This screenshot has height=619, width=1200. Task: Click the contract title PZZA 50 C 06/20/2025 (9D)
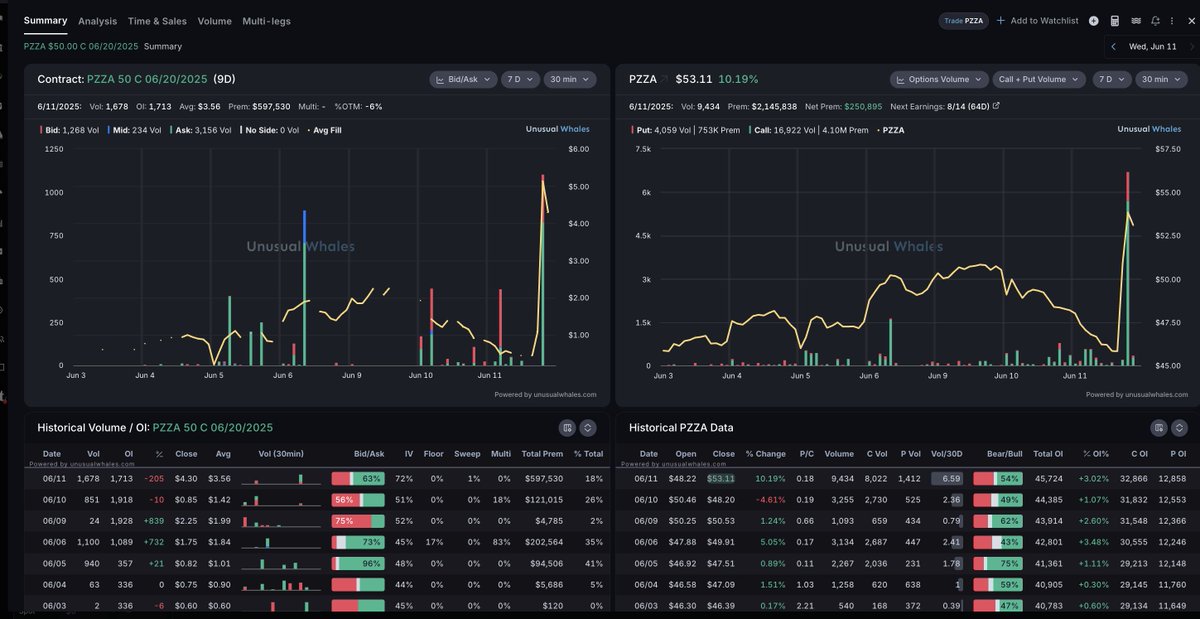[136, 79]
